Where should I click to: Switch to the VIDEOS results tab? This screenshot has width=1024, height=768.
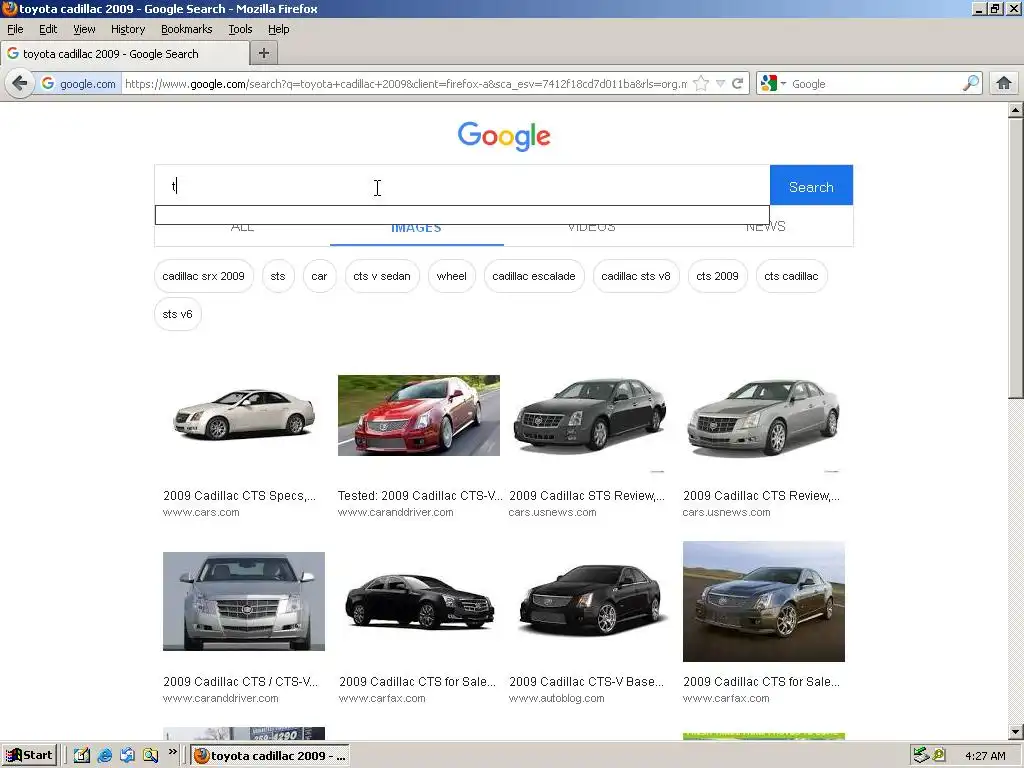[x=591, y=229]
